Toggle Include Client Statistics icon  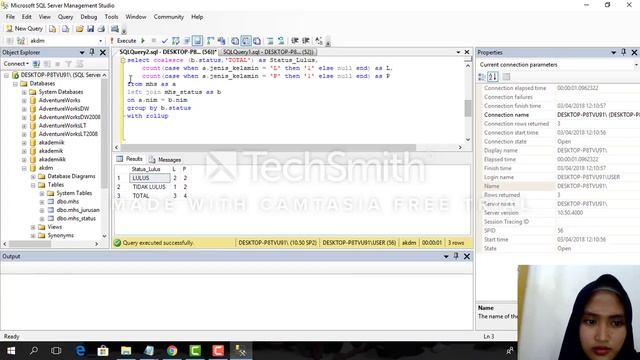(x=221, y=41)
